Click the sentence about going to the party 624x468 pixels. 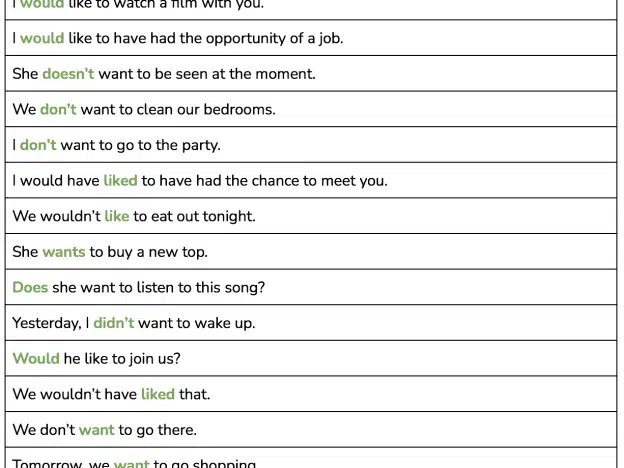point(116,145)
